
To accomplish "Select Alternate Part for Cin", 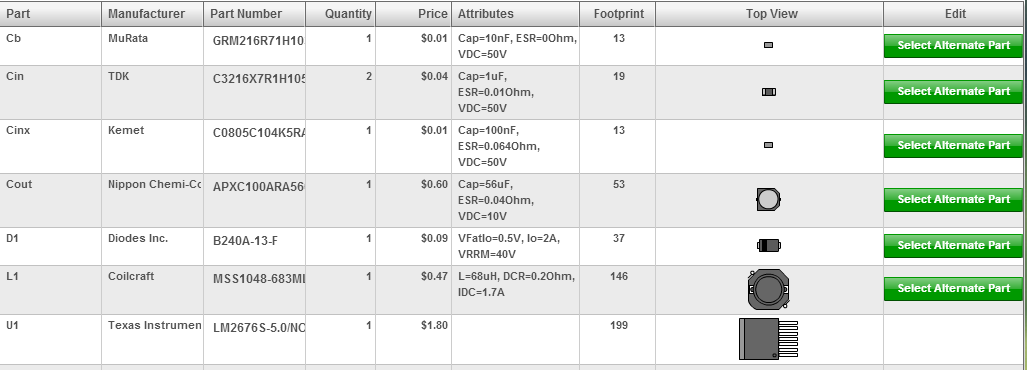I will (x=953, y=92).
